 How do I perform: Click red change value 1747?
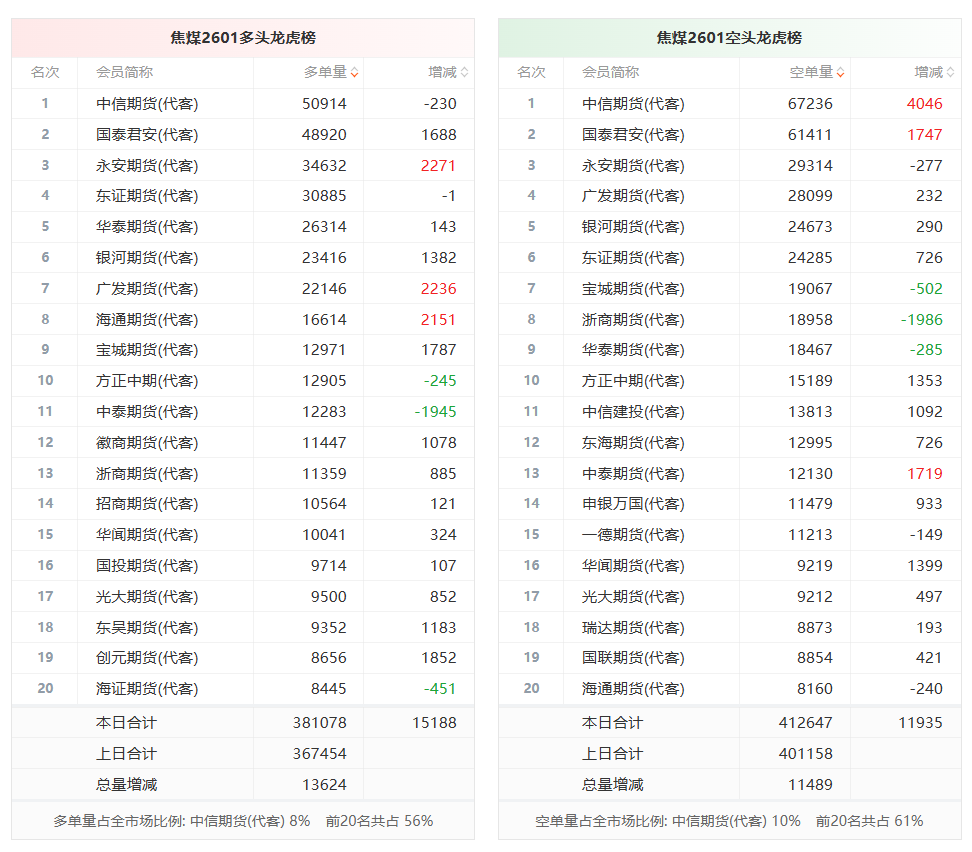click(x=924, y=135)
